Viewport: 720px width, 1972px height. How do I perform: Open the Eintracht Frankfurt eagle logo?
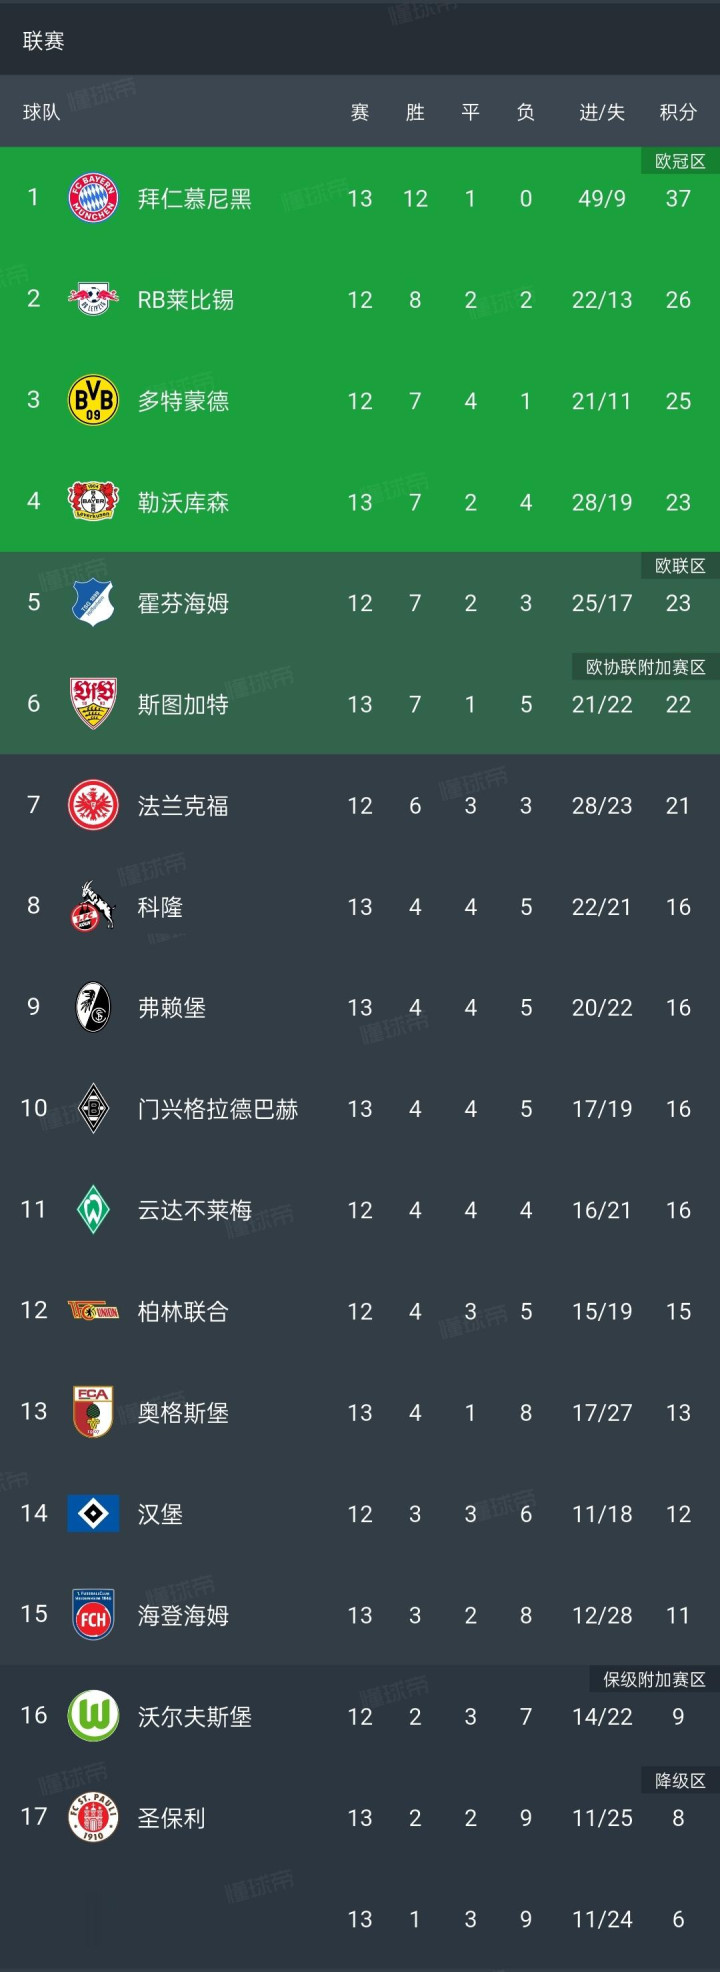coord(93,805)
